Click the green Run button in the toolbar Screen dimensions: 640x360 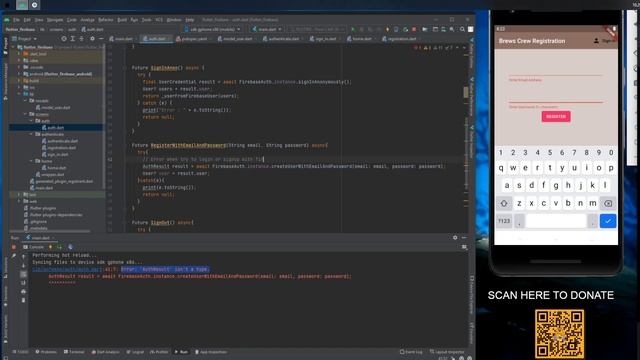353,29
